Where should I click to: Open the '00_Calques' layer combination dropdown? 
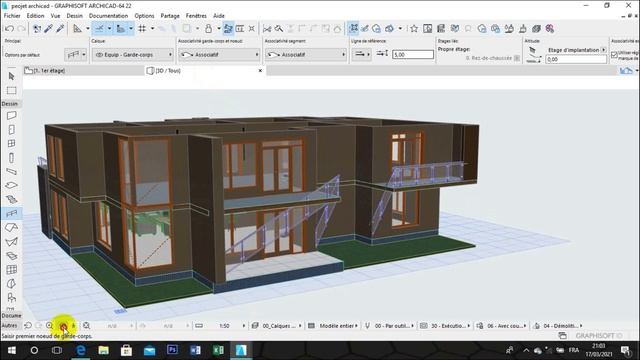coord(278,326)
